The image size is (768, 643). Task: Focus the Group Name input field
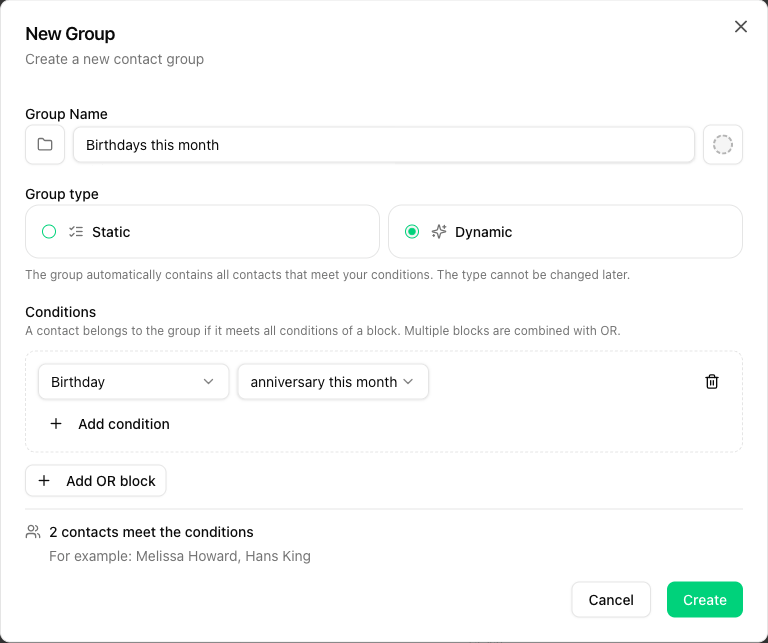pos(384,144)
